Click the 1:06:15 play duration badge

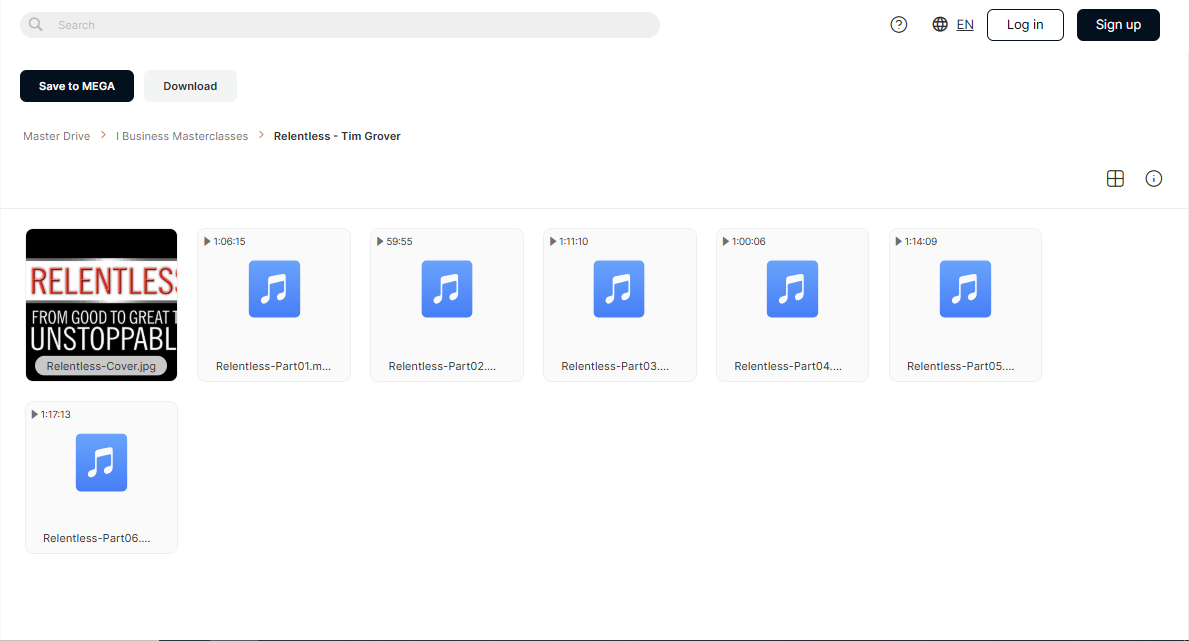coord(224,241)
